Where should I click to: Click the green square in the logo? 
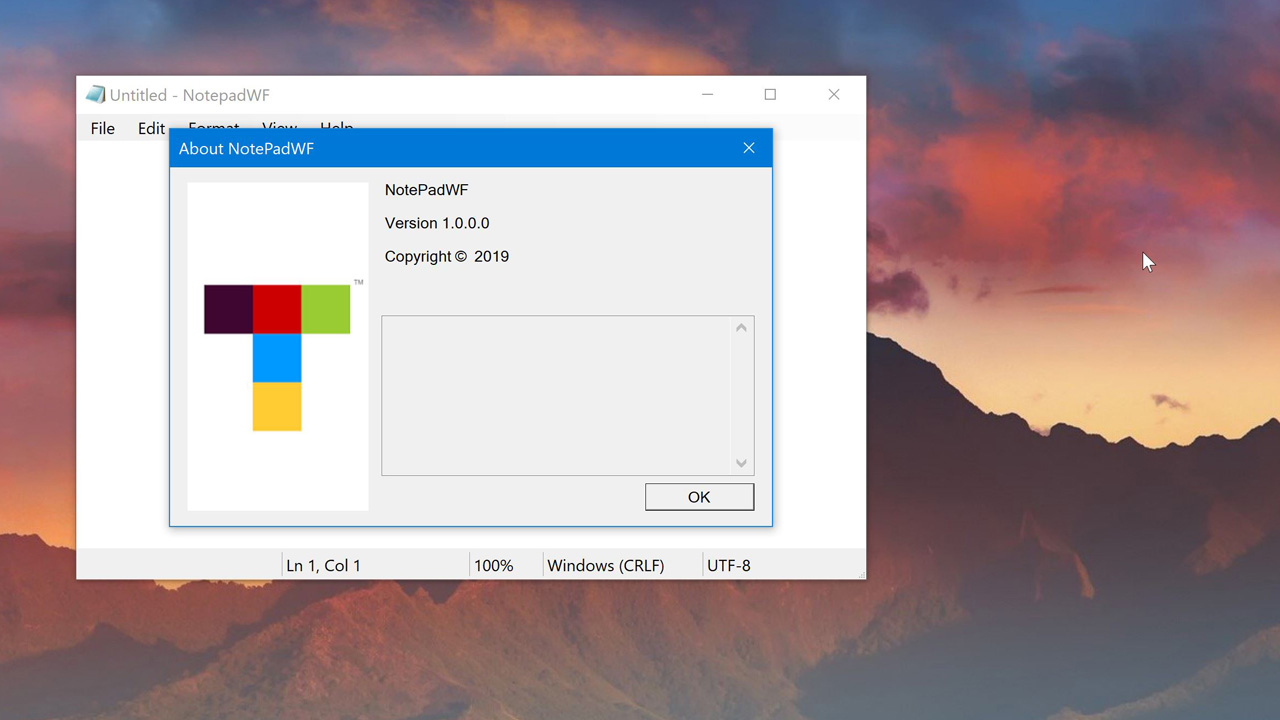pyautogui.click(x=326, y=309)
